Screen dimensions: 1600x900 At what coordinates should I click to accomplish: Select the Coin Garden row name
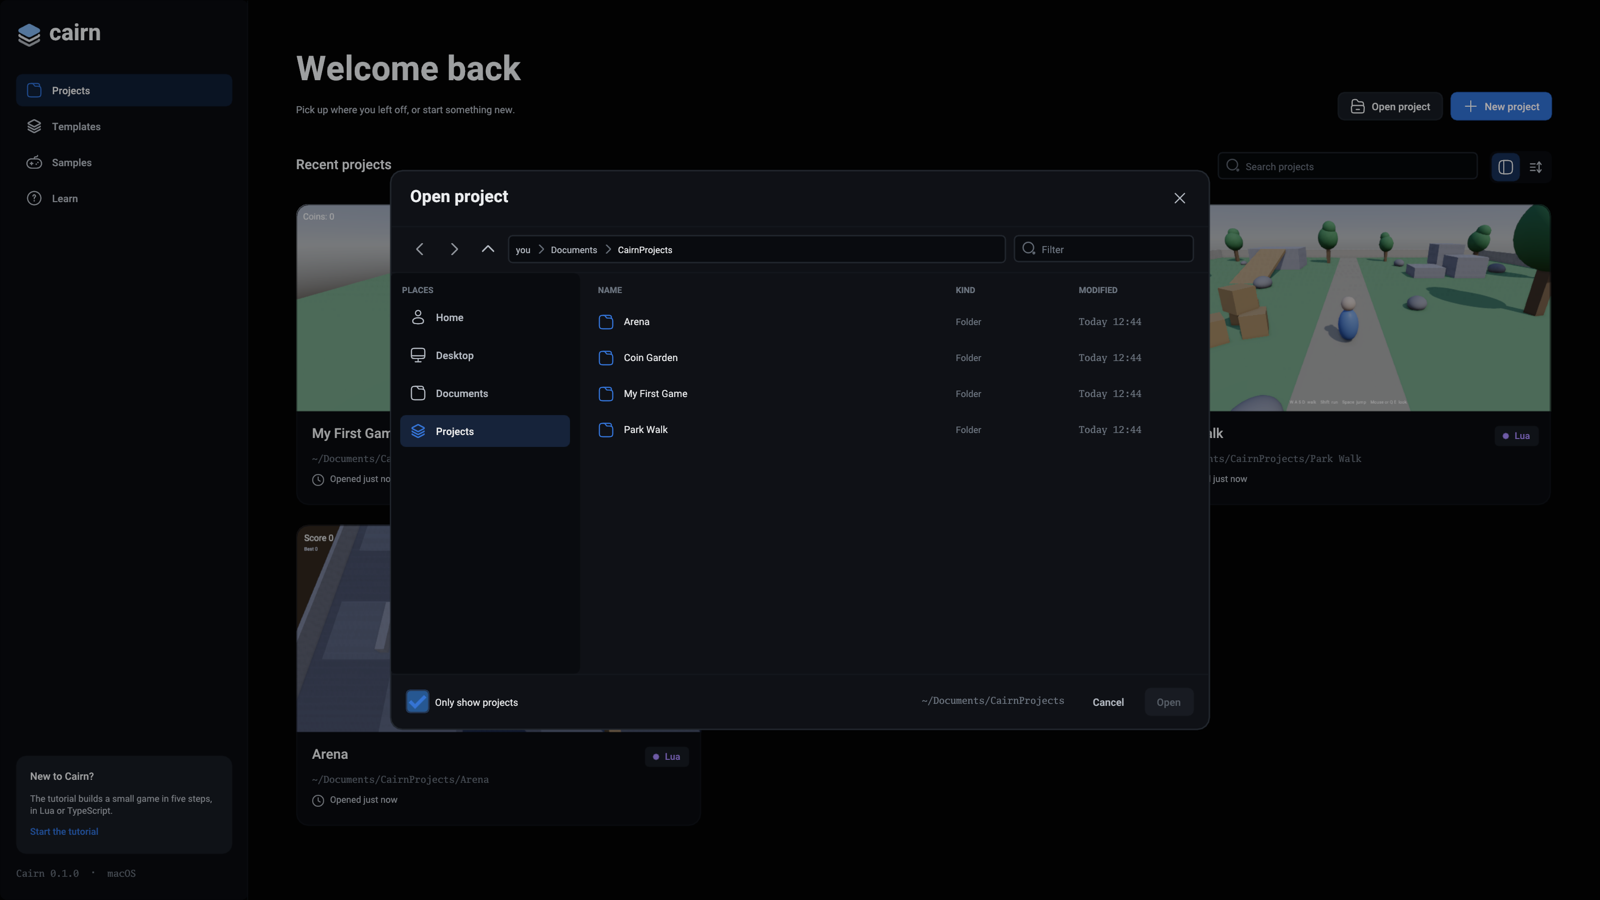tap(651, 358)
